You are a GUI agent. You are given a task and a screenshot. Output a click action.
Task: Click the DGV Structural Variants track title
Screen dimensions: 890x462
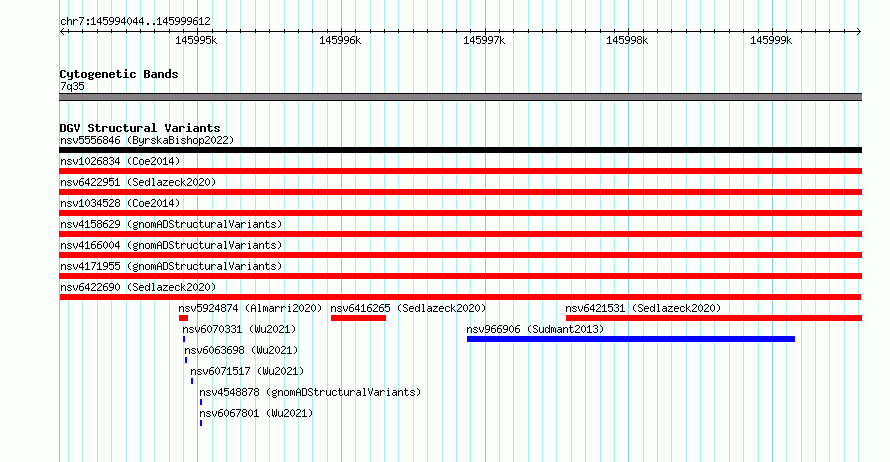point(140,128)
